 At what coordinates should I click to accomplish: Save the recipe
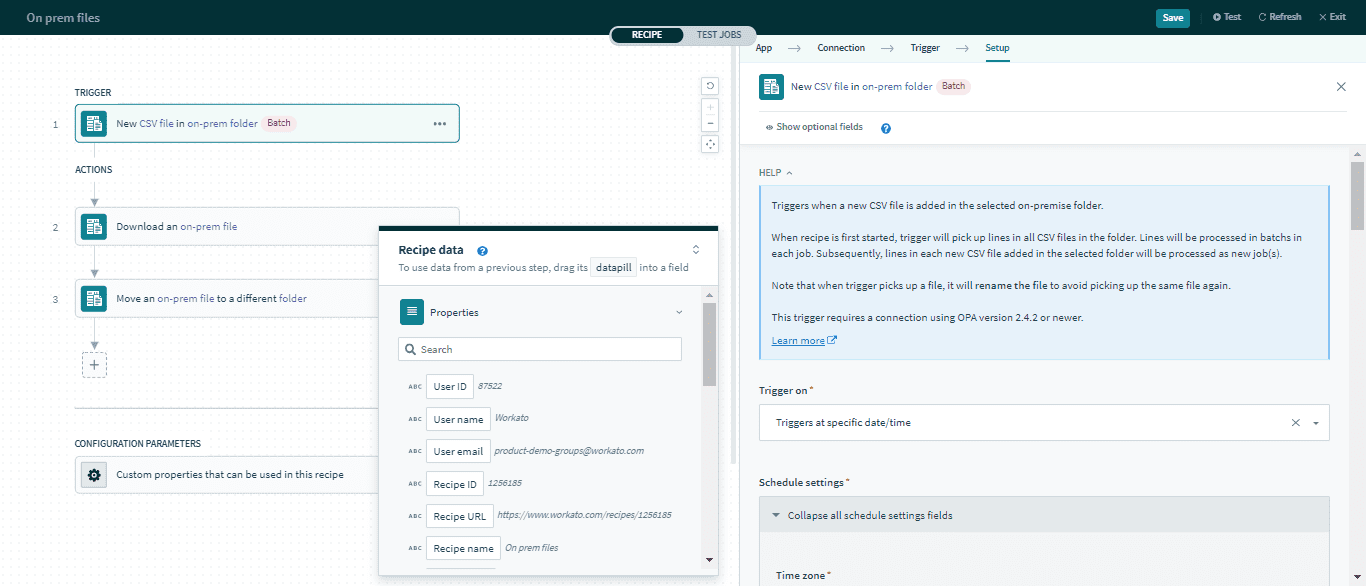coord(1172,17)
